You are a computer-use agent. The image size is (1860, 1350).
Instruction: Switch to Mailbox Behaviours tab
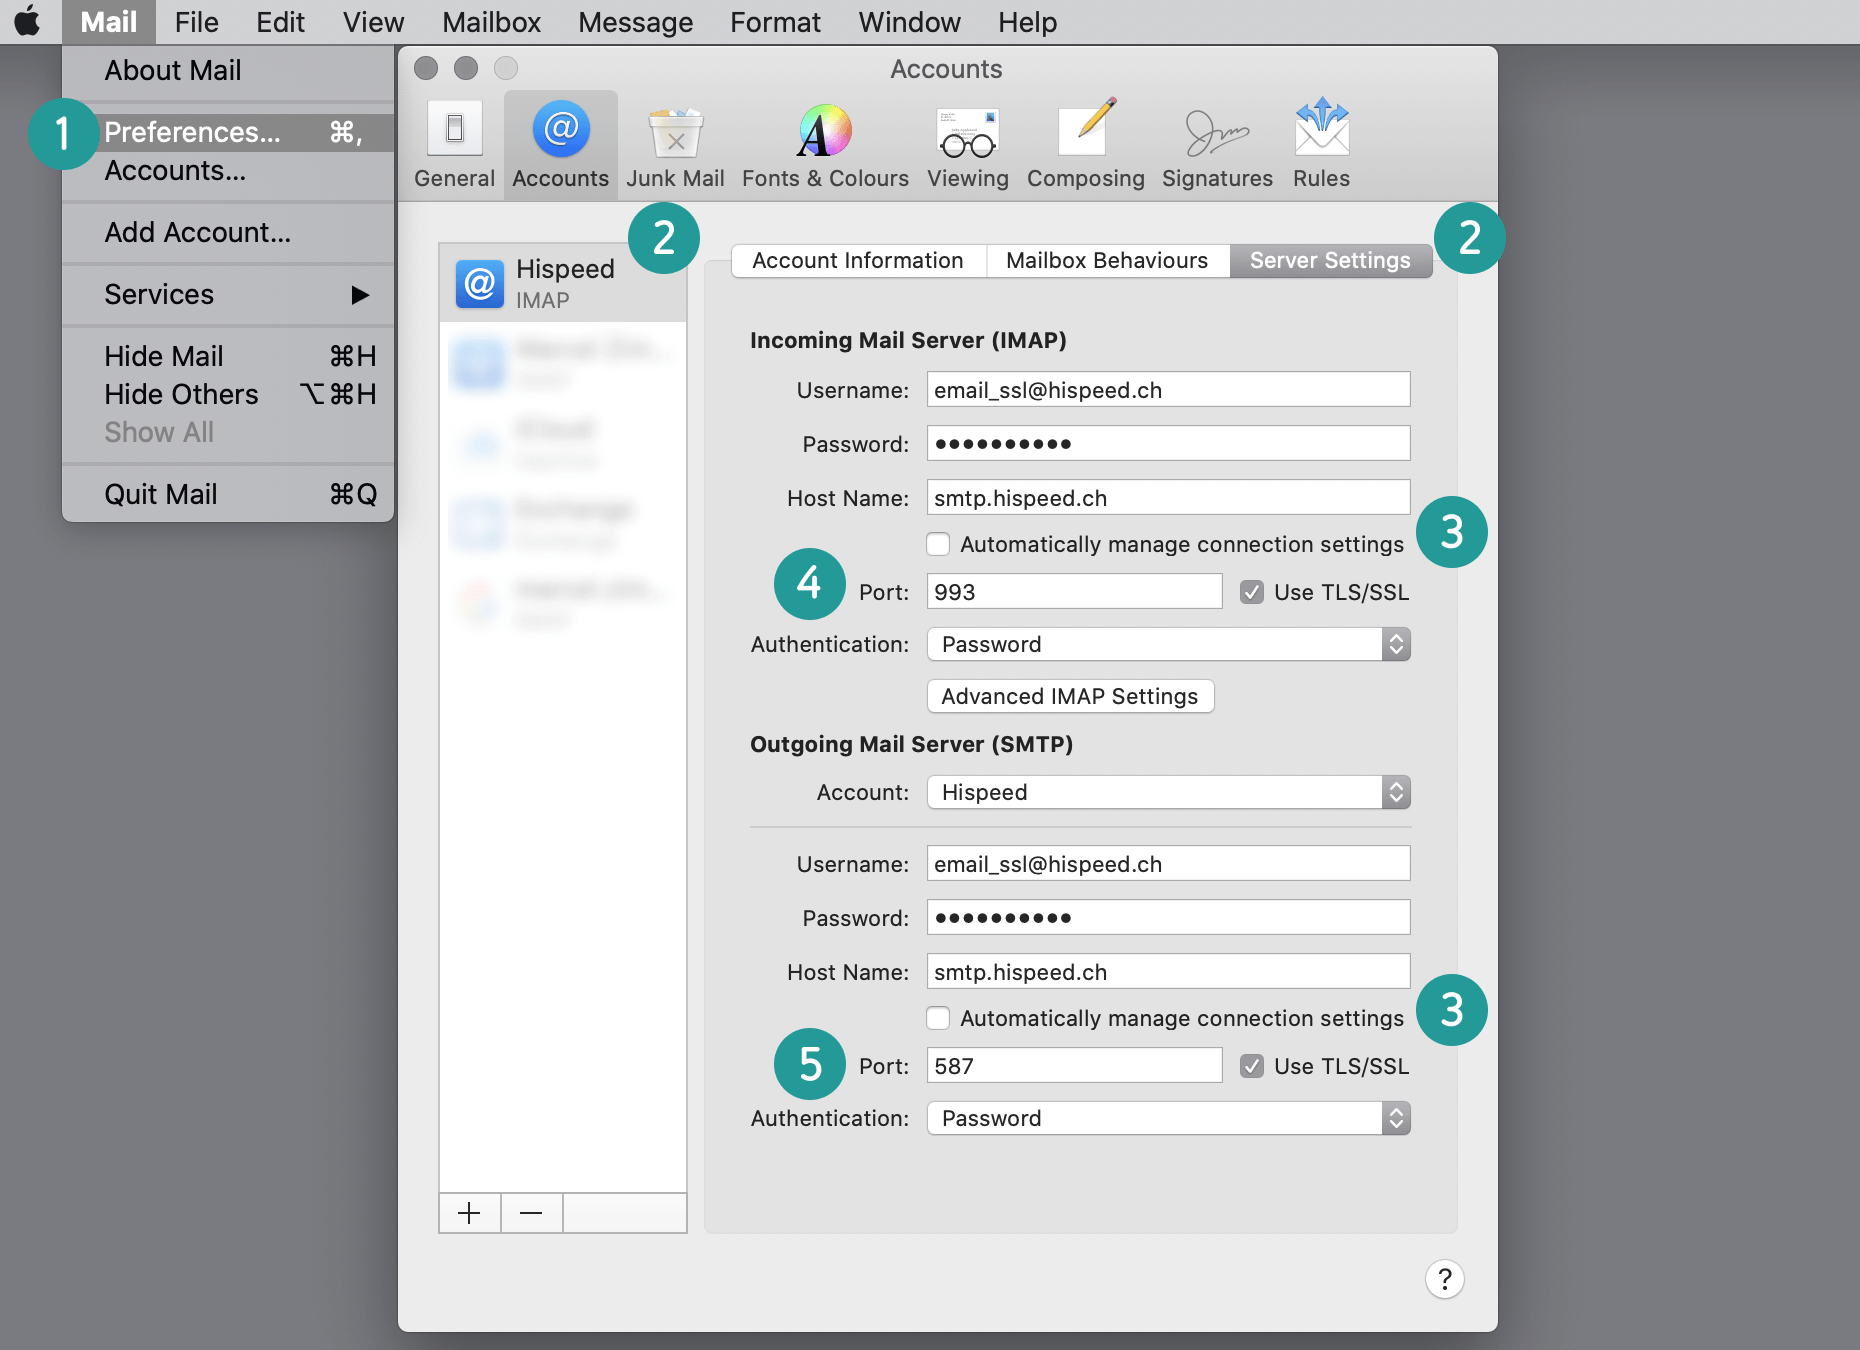1107,260
